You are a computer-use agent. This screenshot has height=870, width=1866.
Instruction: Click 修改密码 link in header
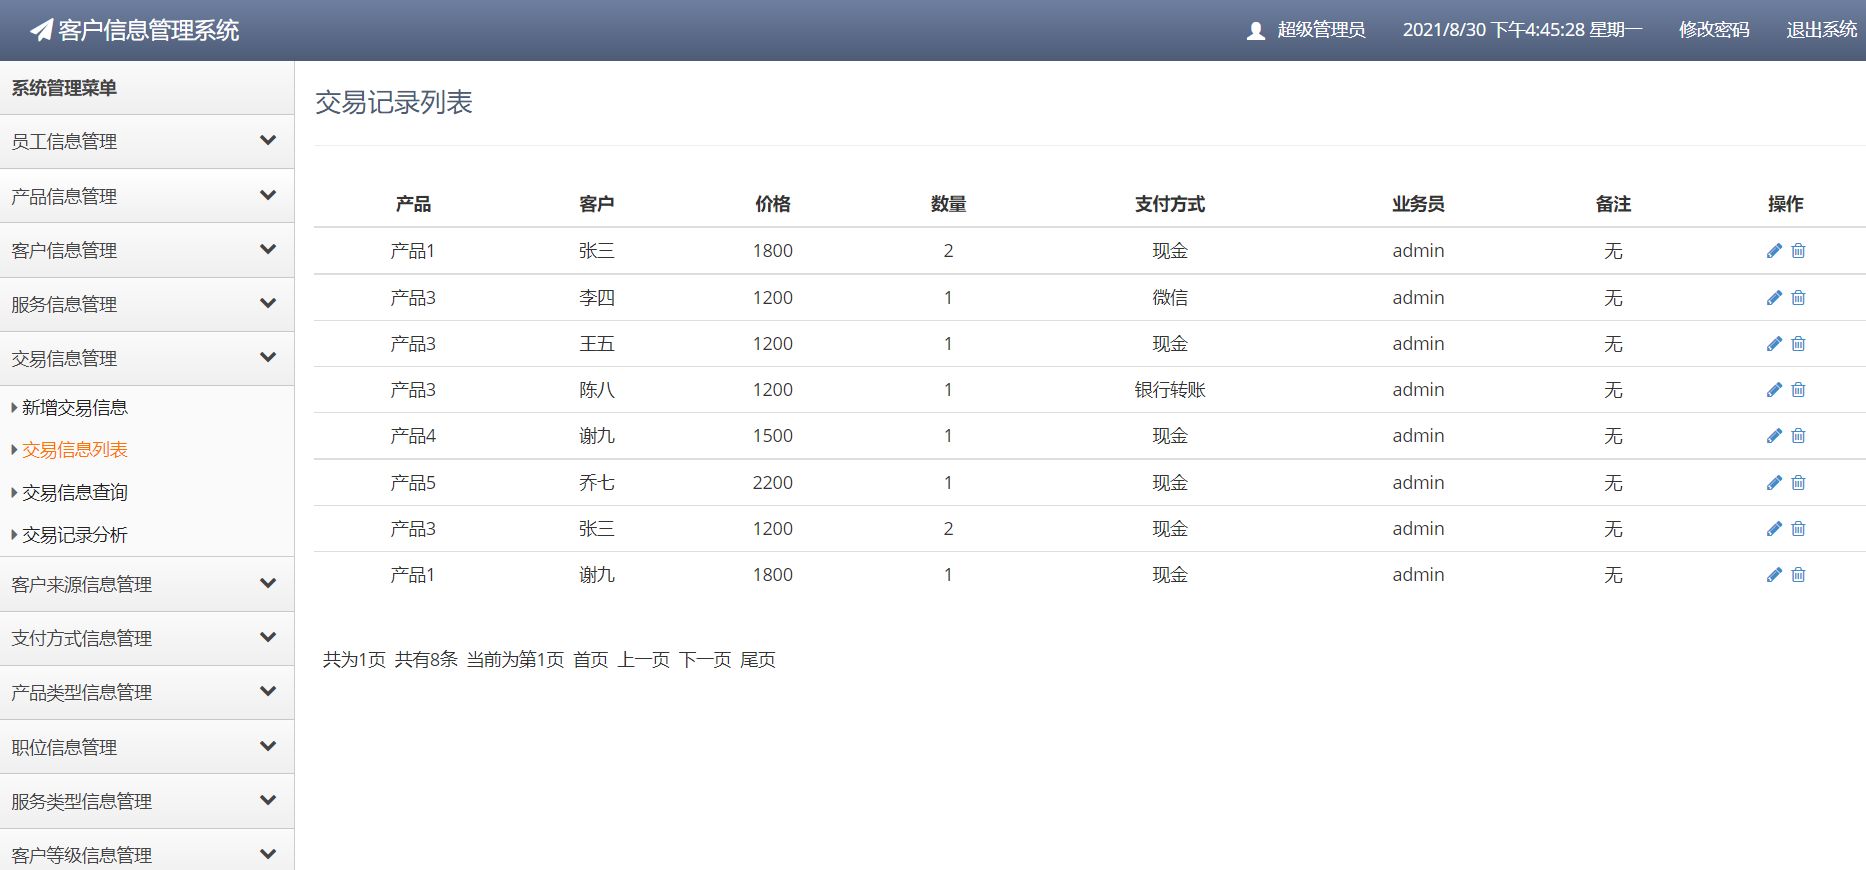(1714, 30)
